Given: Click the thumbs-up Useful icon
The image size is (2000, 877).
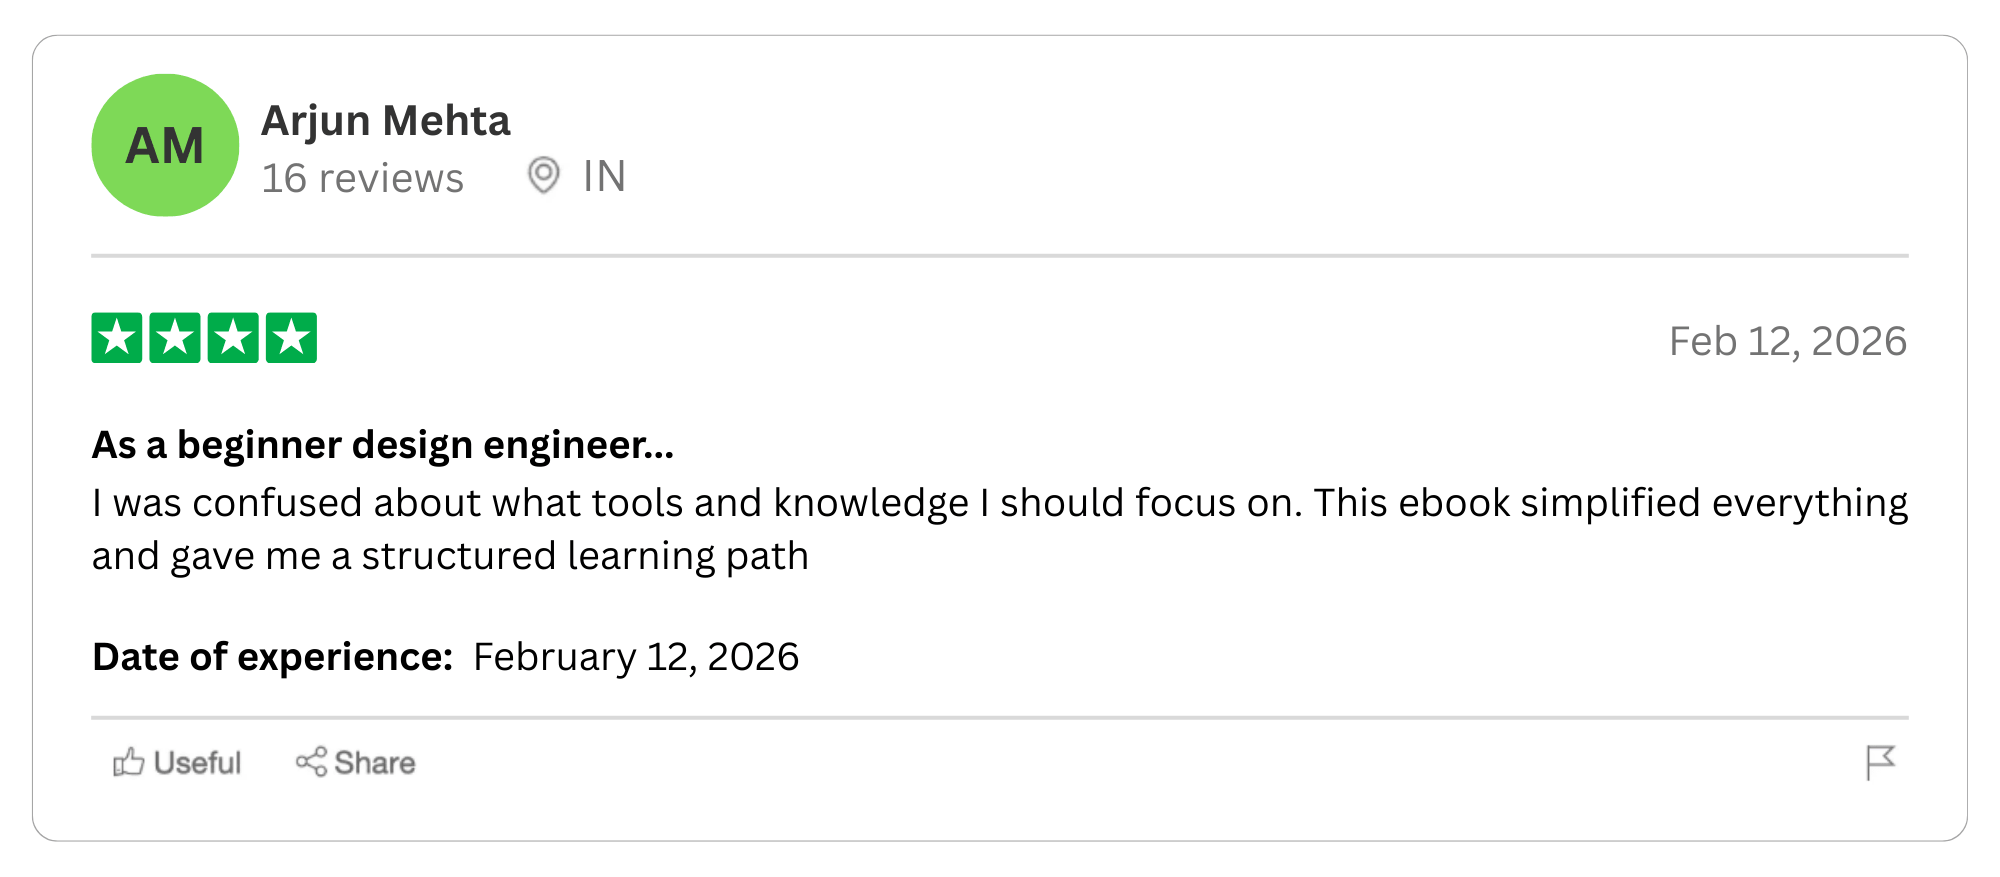Looking at the screenshot, I should [128, 763].
